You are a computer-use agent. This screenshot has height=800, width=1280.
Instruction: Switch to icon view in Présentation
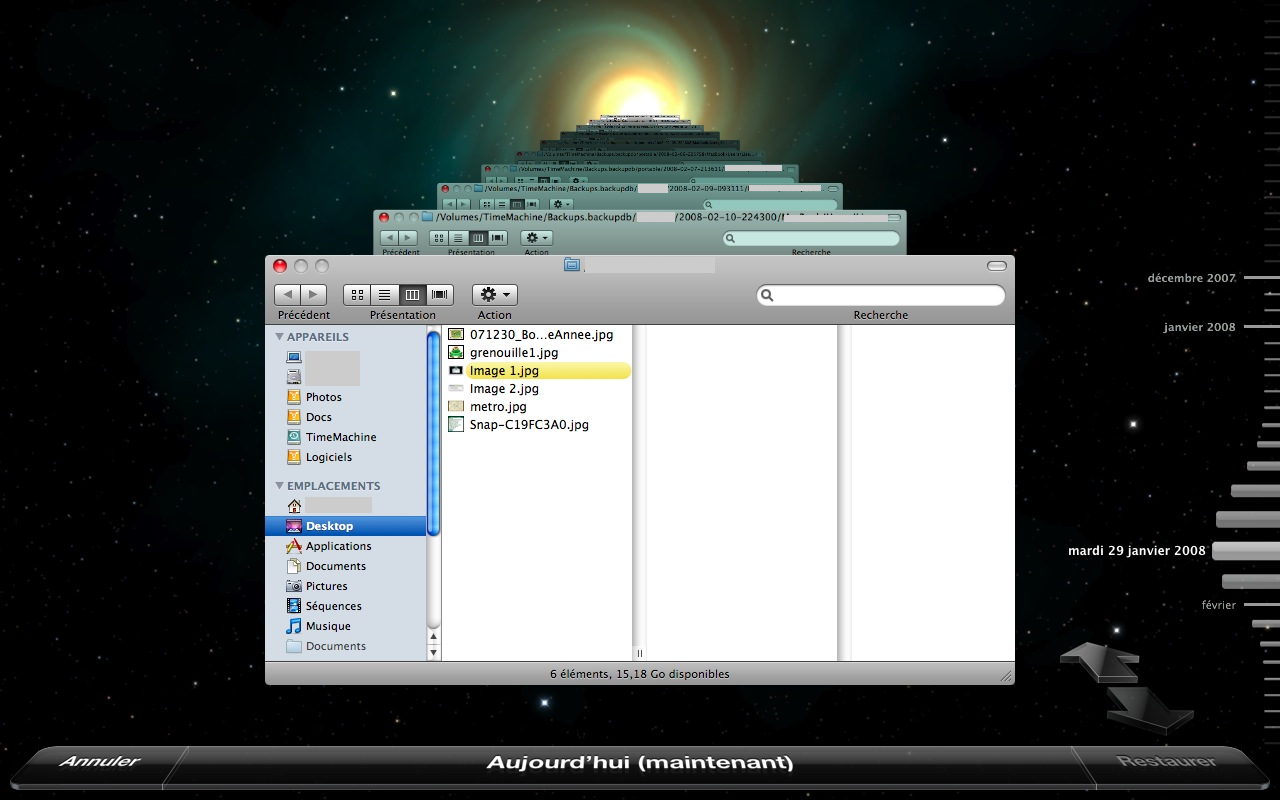tap(357, 294)
